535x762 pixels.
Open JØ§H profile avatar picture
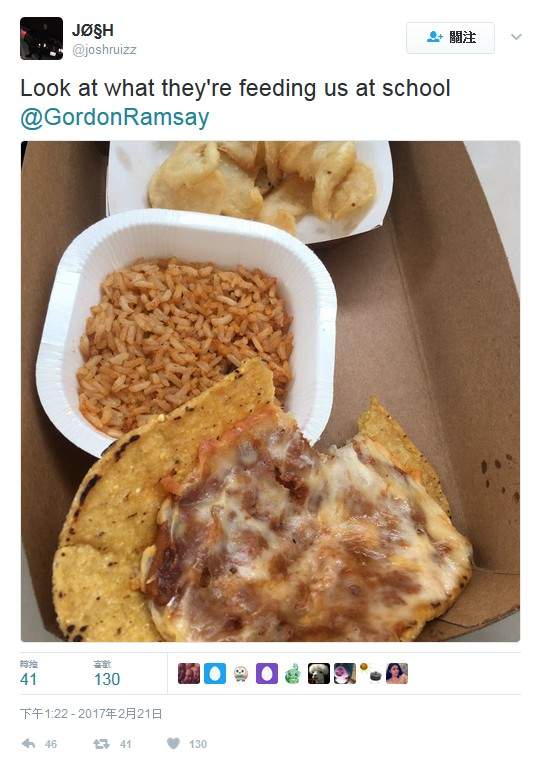click(x=41, y=38)
